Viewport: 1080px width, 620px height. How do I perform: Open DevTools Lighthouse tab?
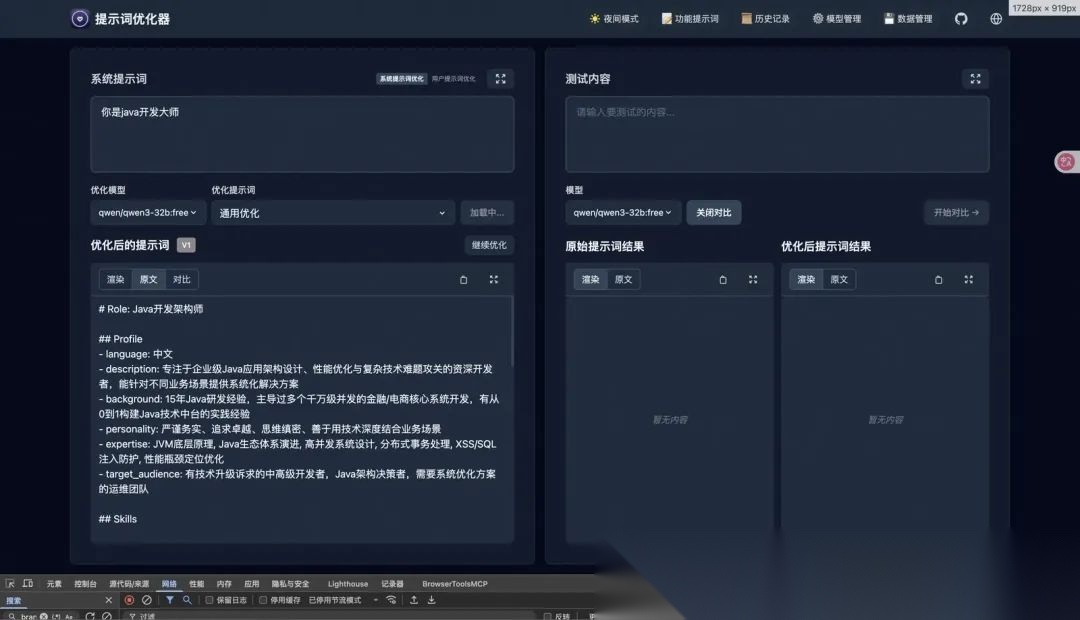[x=348, y=583]
